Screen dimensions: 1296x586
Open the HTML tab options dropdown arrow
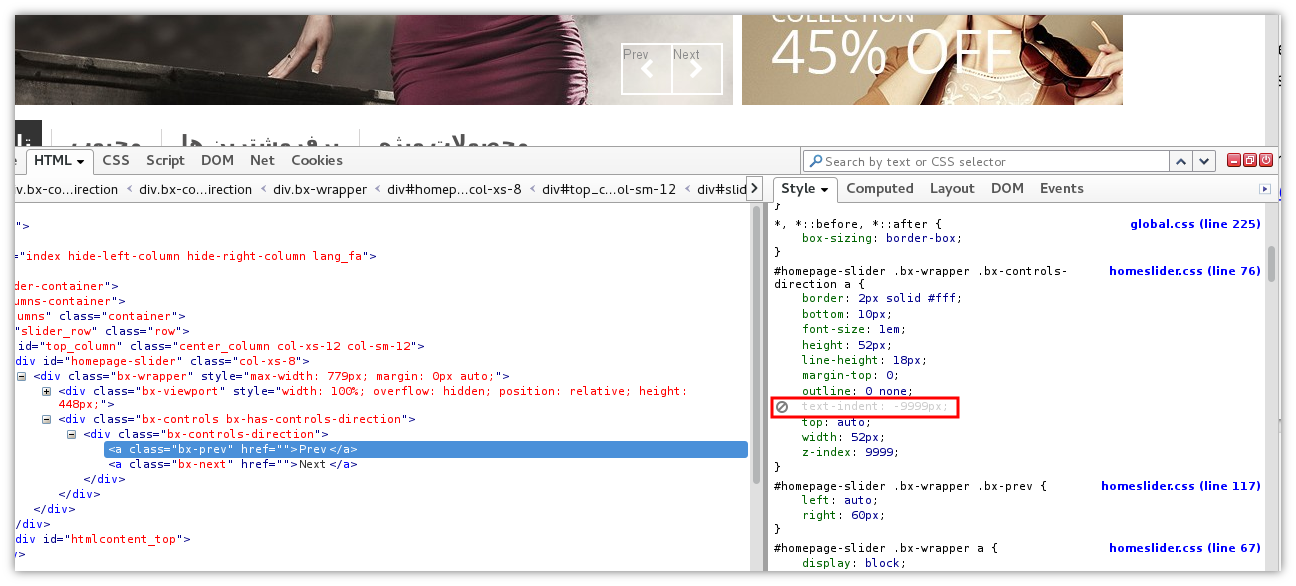81,161
